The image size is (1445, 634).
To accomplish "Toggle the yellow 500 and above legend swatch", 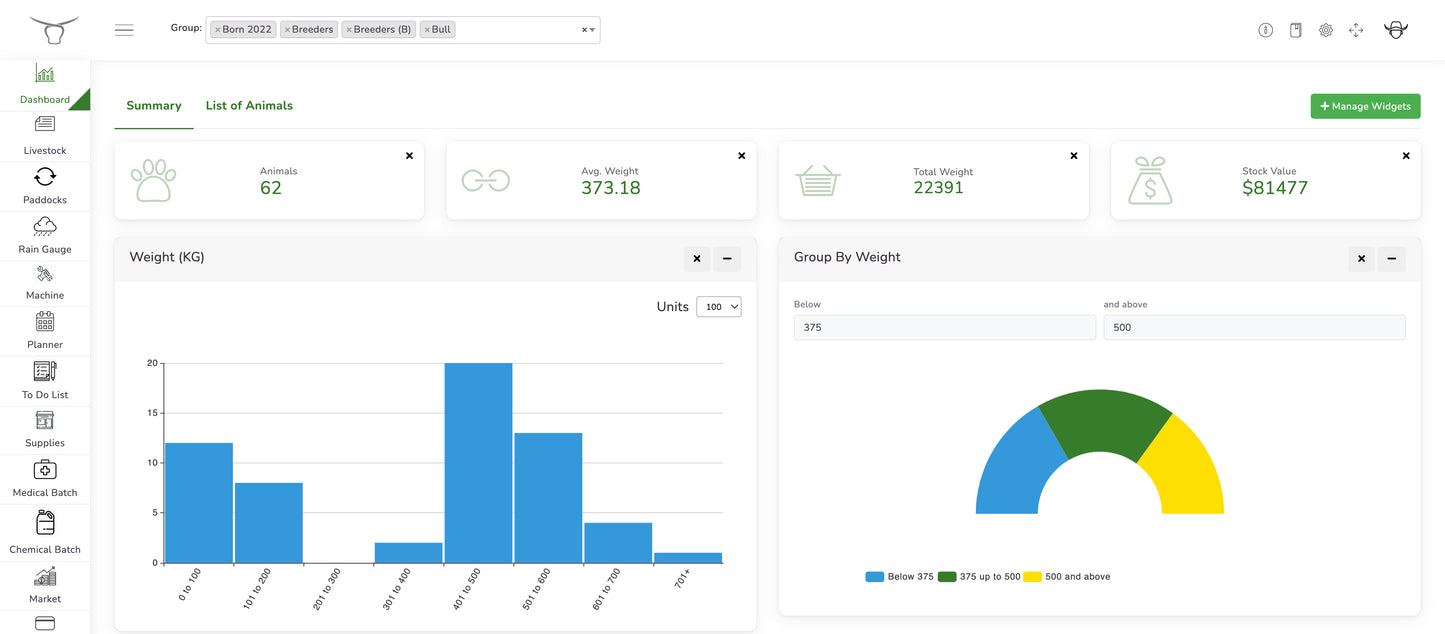I will 1032,577.
